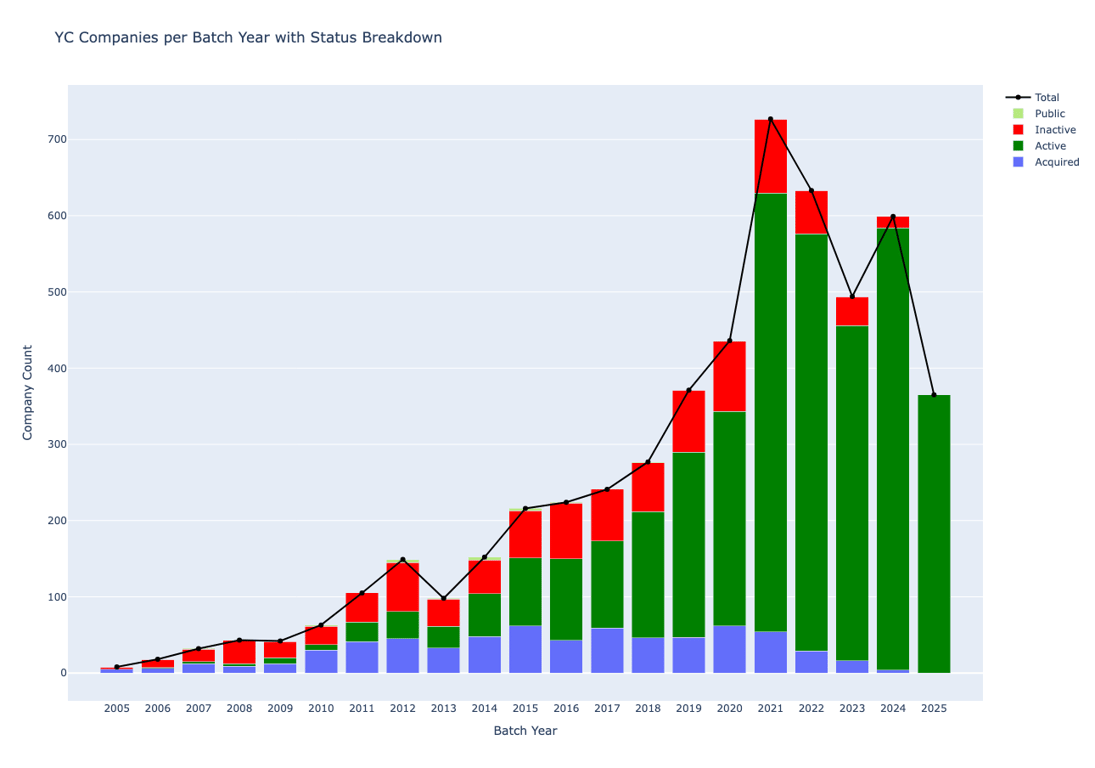The image size is (1095, 768).
Task: Select the green Active bar for 2021
Action: tap(770, 410)
